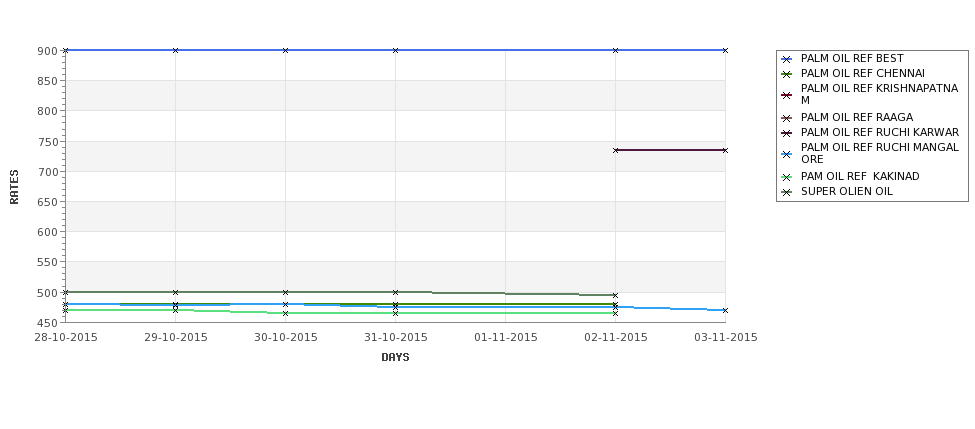Screen dimensions: 975x429
Task: Click the PALM OIL REF RUCHI KARWAR legend marker
Action: (787, 134)
